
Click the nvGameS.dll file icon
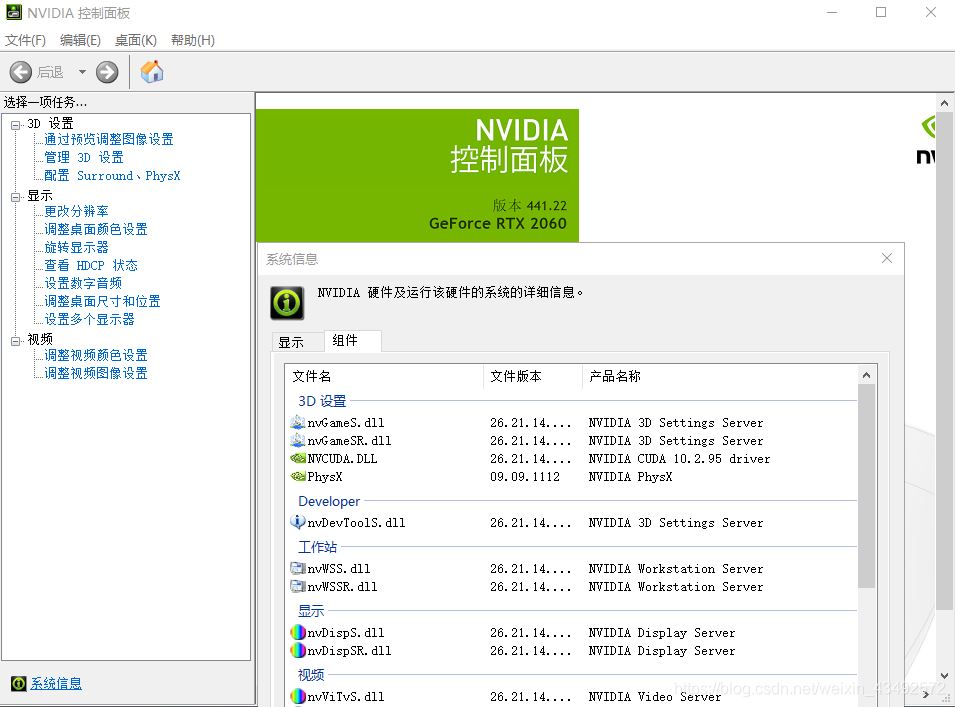coord(297,423)
